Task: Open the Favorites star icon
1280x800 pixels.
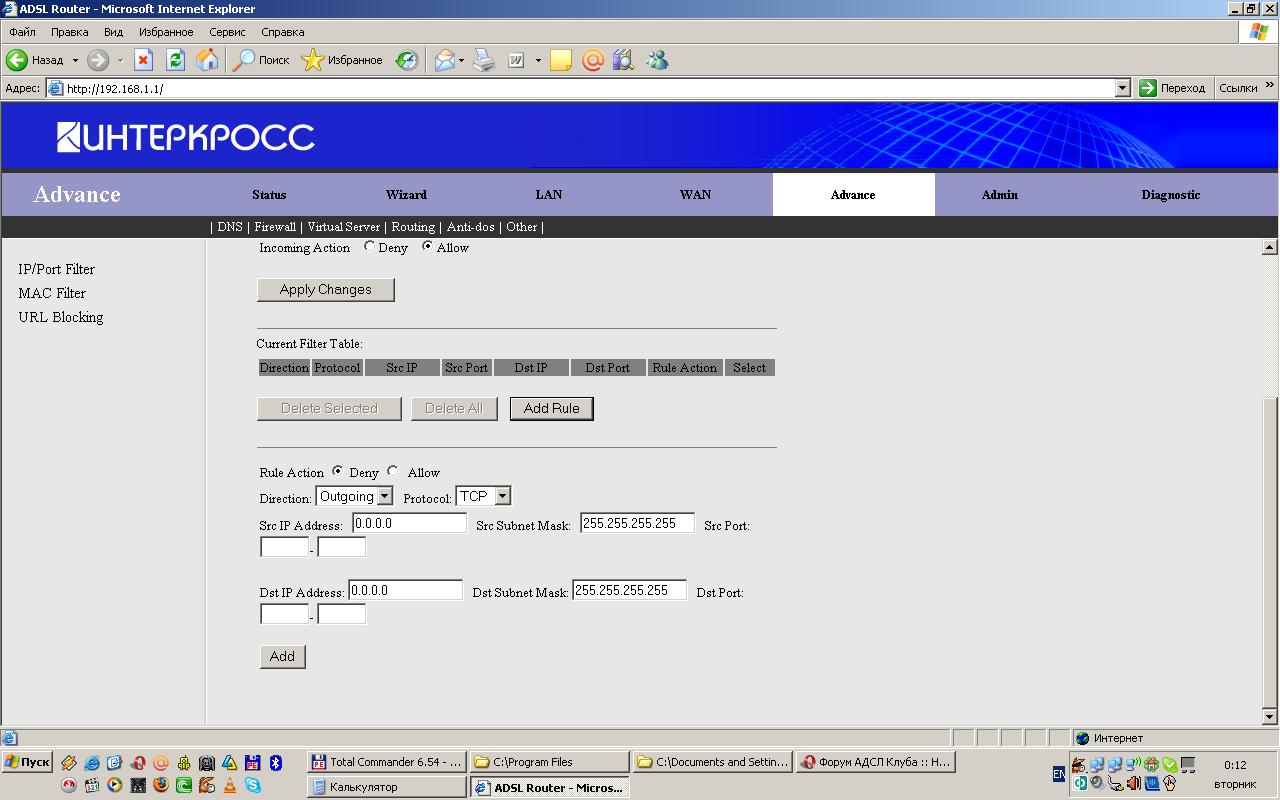Action: tap(313, 60)
